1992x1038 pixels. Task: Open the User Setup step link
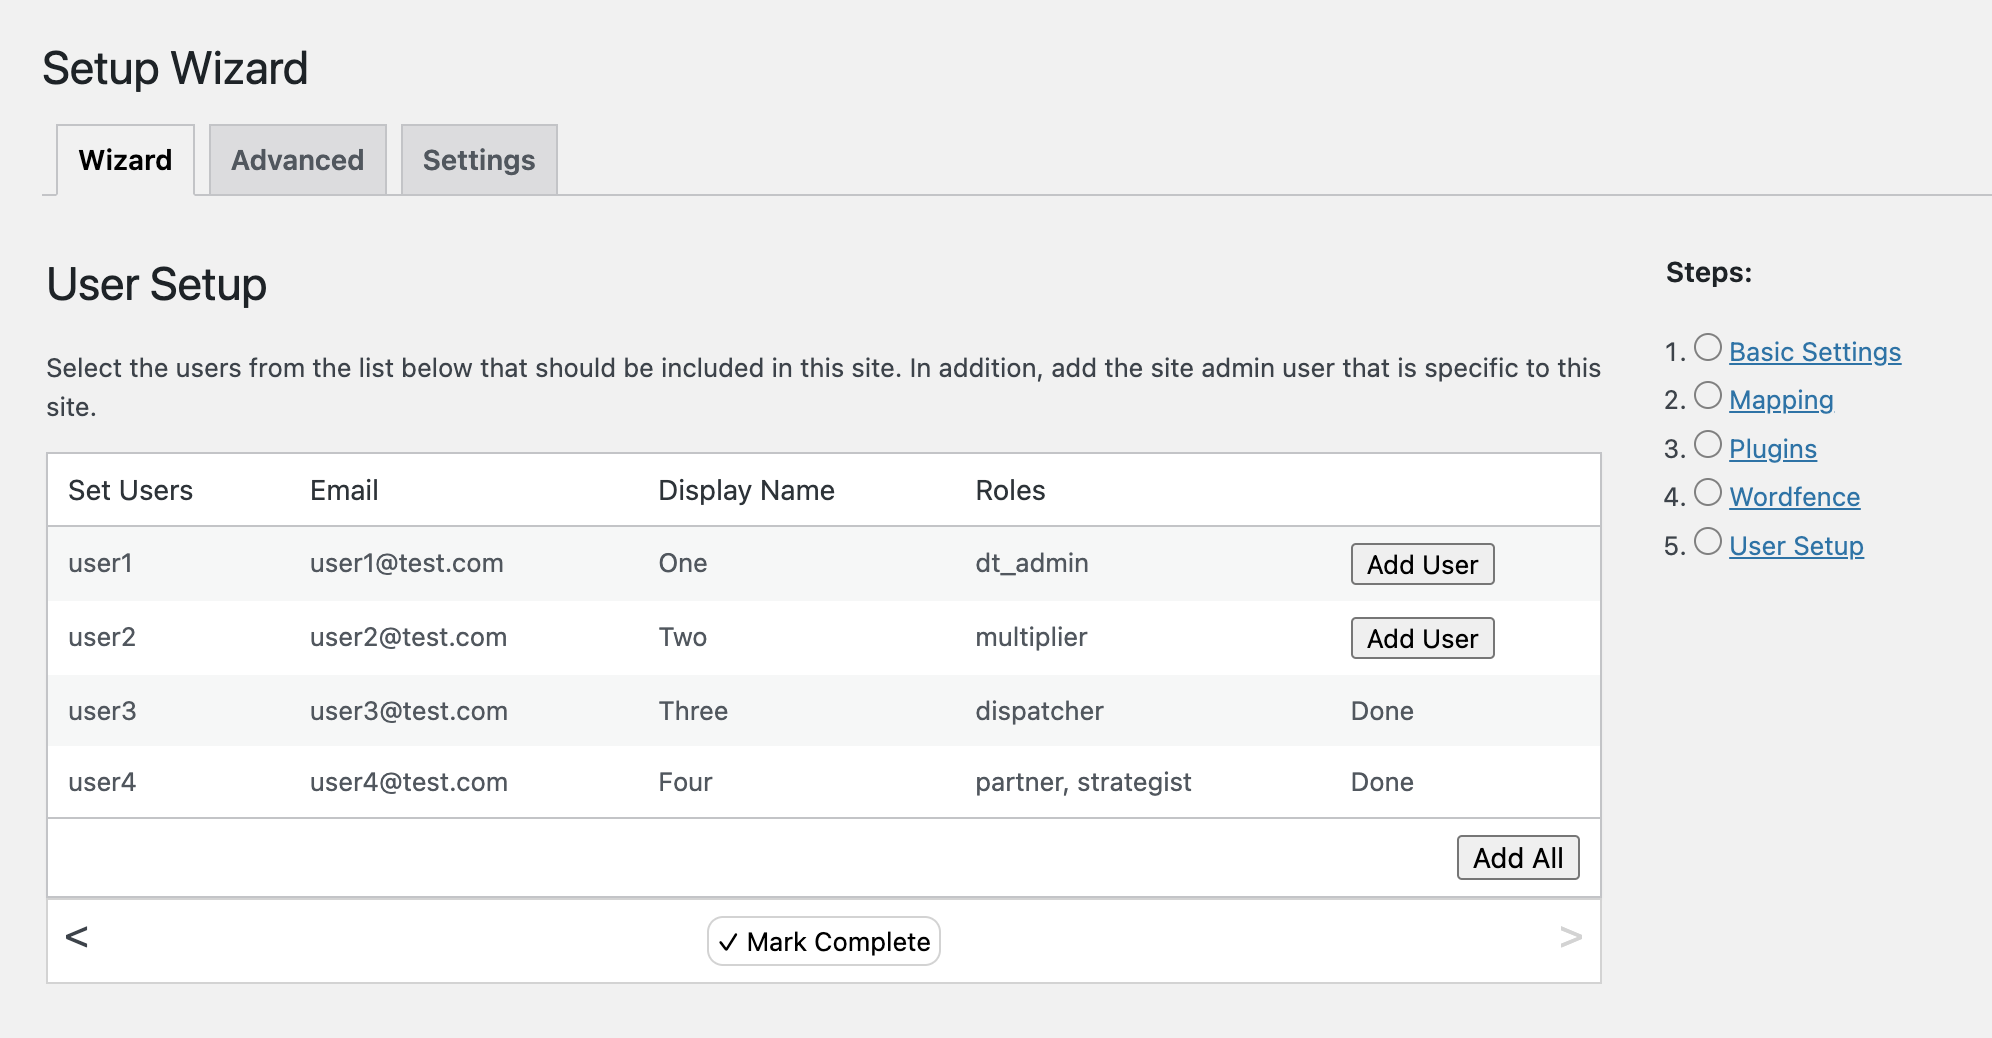(x=1796, y=546)
